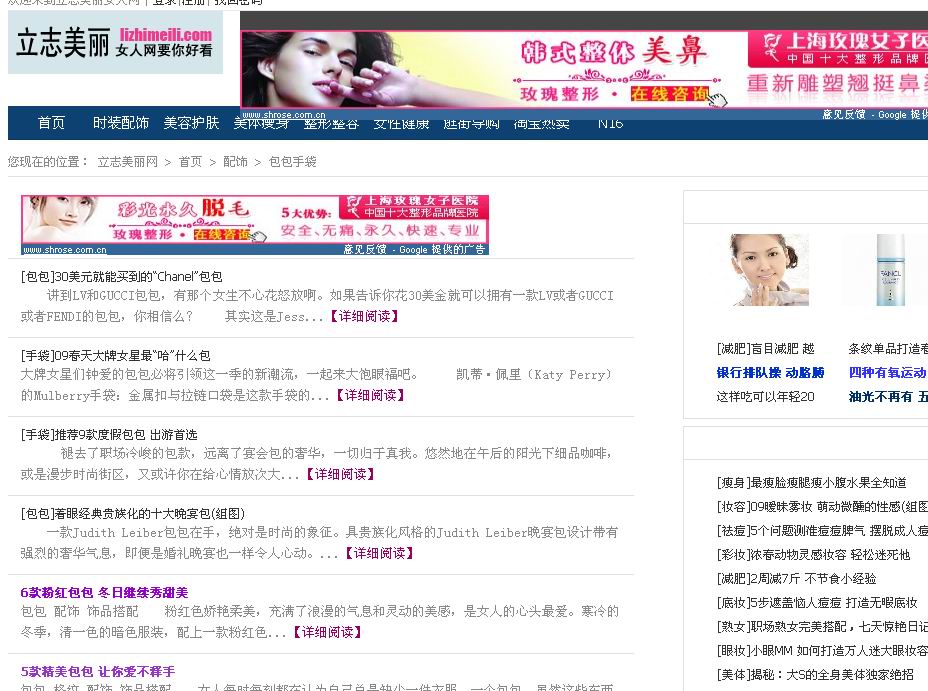Open [美体]揭秘：大S的全身美体独家绝招
Viewport: 928px width, 691px height.
click(x=815, y=674)
